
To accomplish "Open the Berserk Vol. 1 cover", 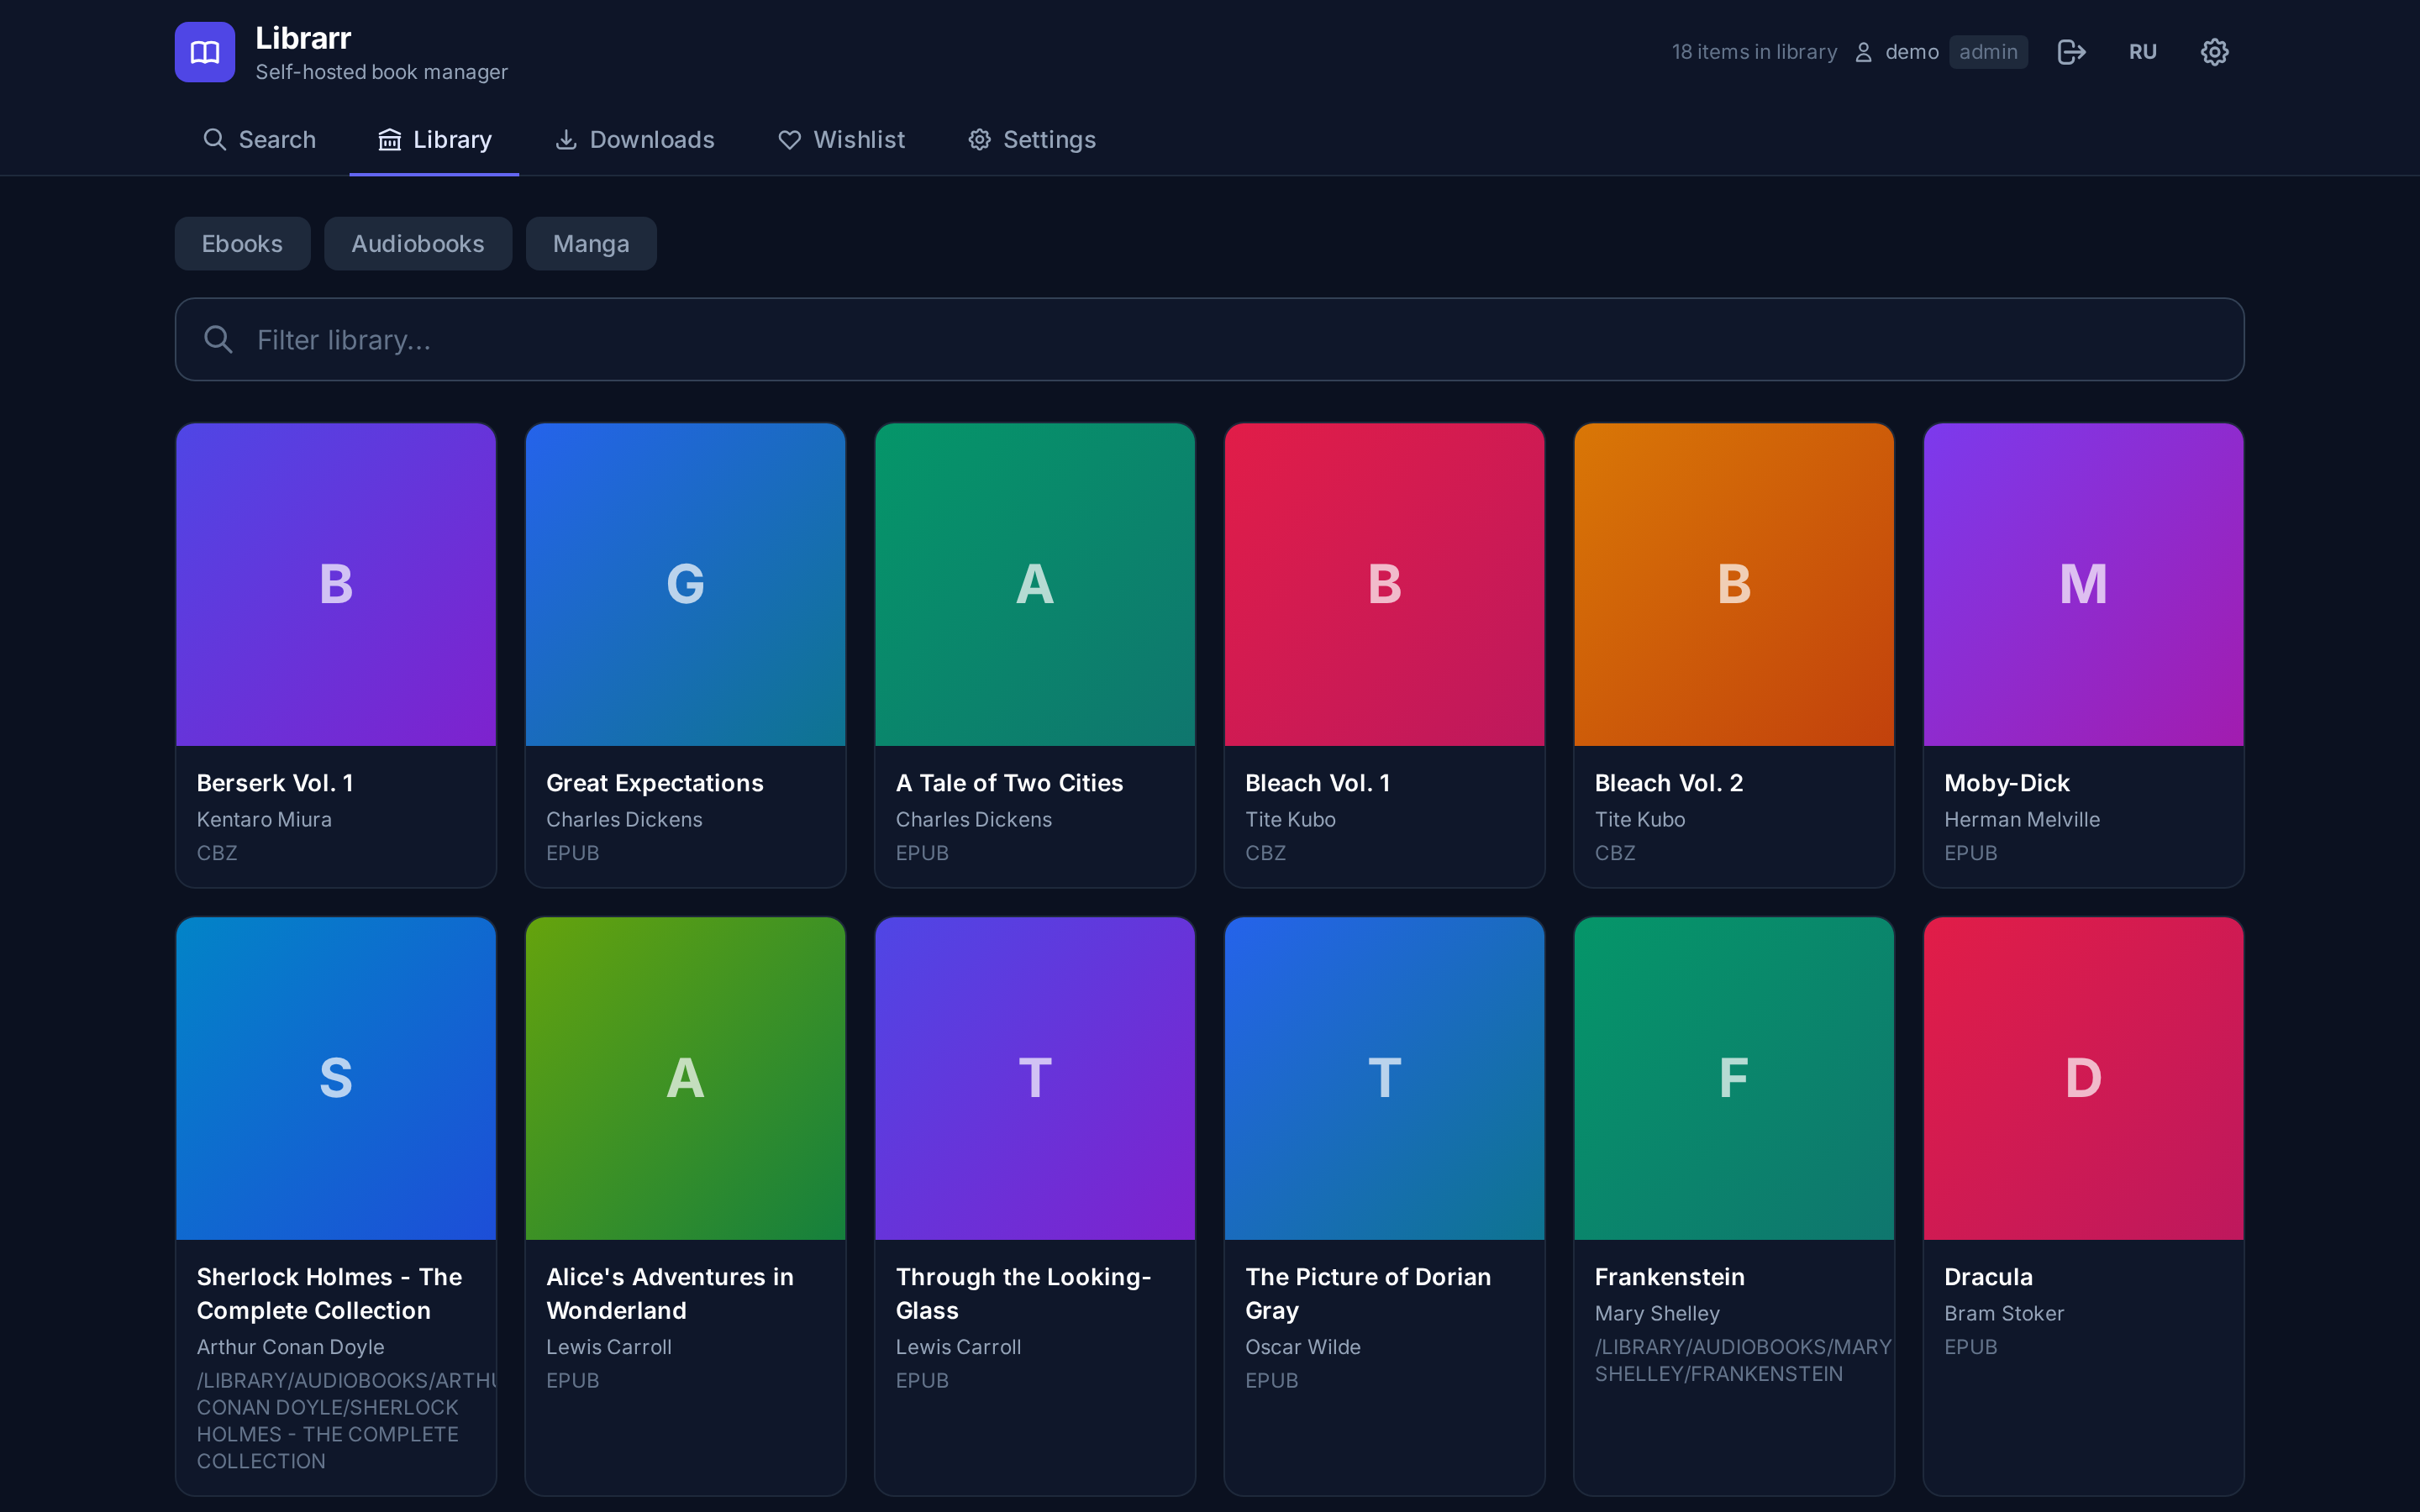I will (x=336, y=584).
